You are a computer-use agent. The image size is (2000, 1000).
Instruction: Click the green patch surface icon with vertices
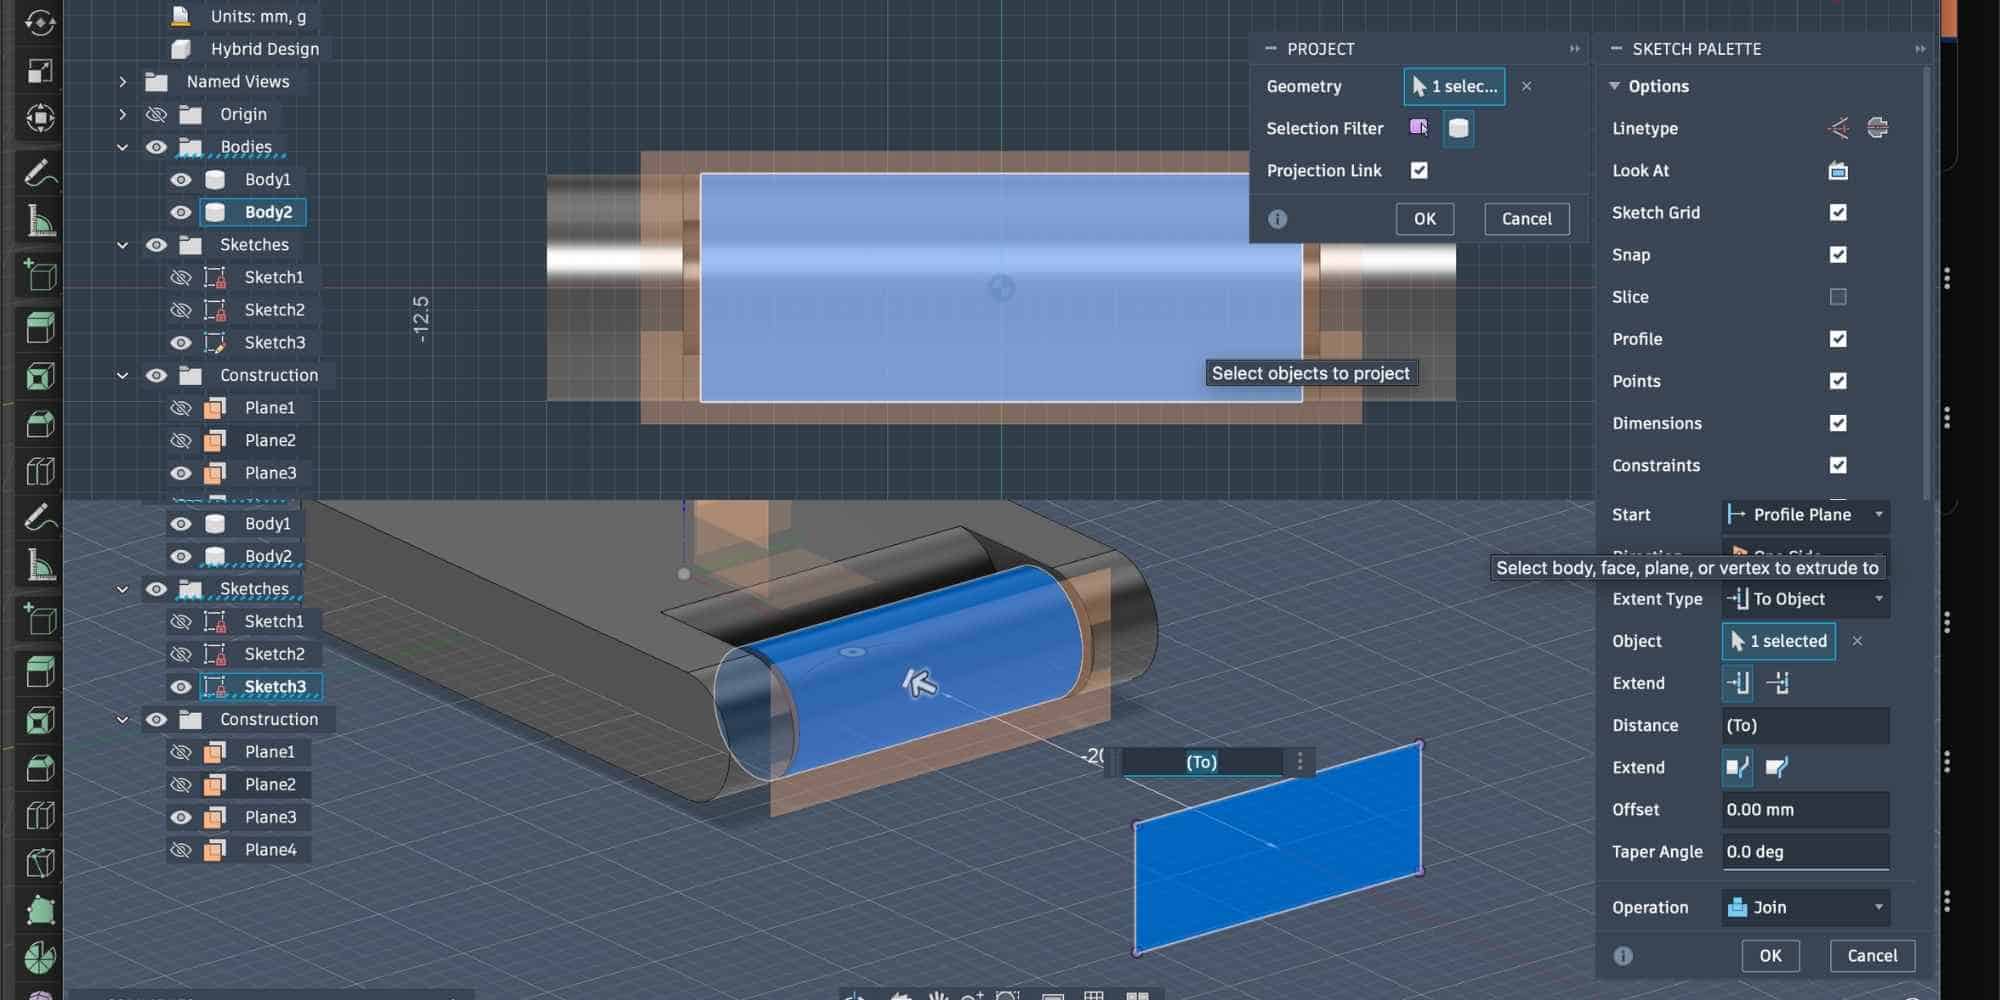click(39, 910)
